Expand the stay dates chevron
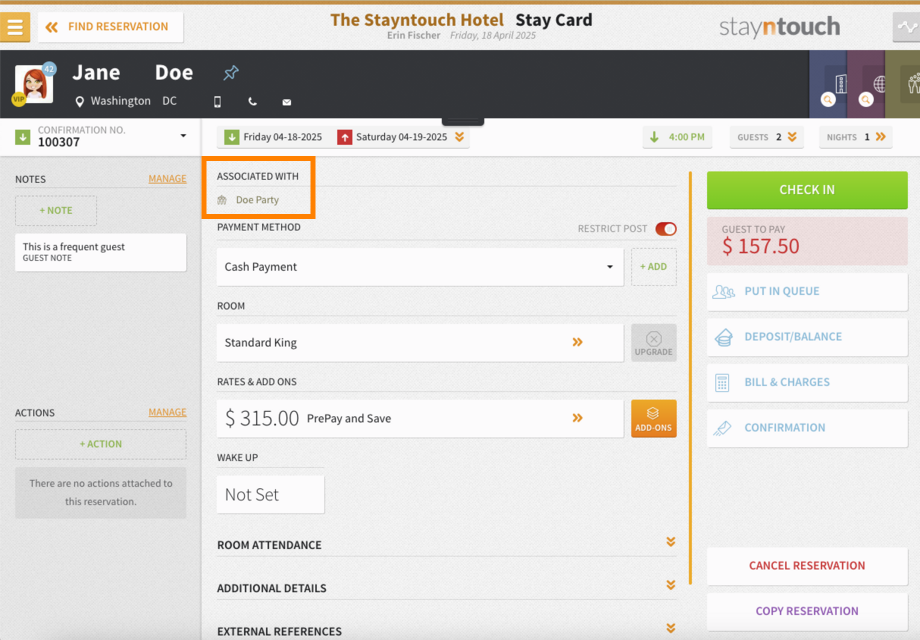 pyautogui.click(x=459, y=137)
